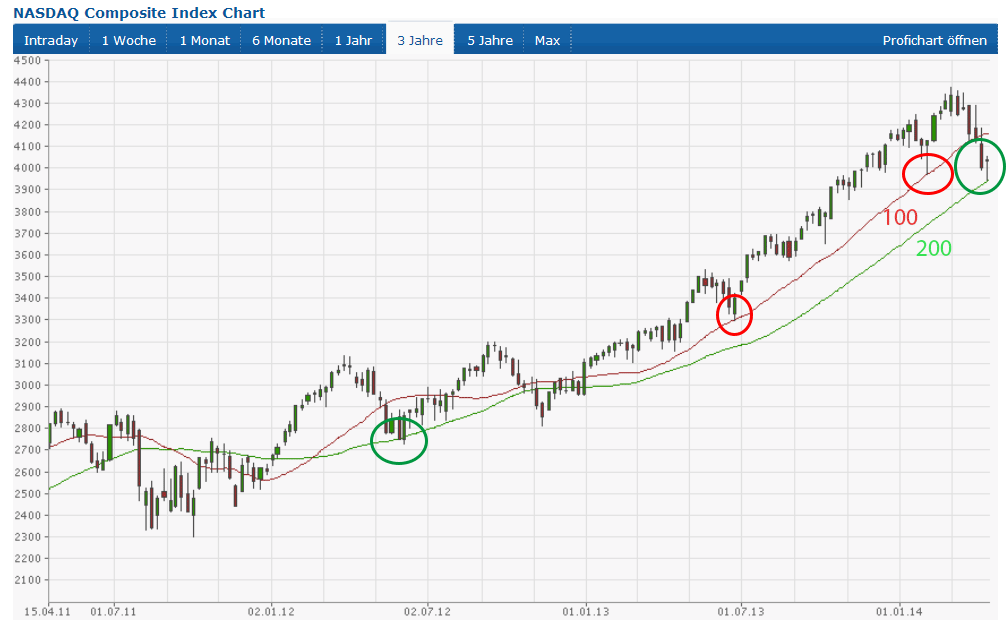
Task: Click the 2100 y-axis label
Action: (x=28, y=580)
